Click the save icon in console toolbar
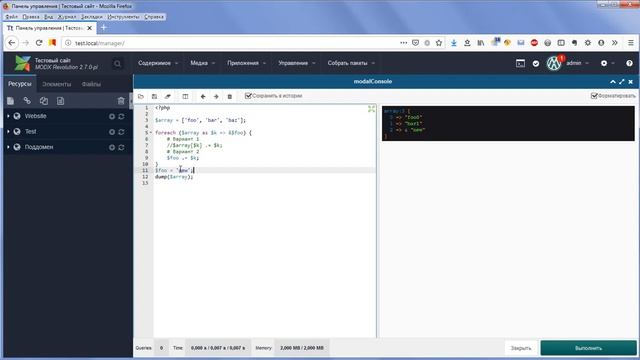640x360 pixels. point(154,96)
